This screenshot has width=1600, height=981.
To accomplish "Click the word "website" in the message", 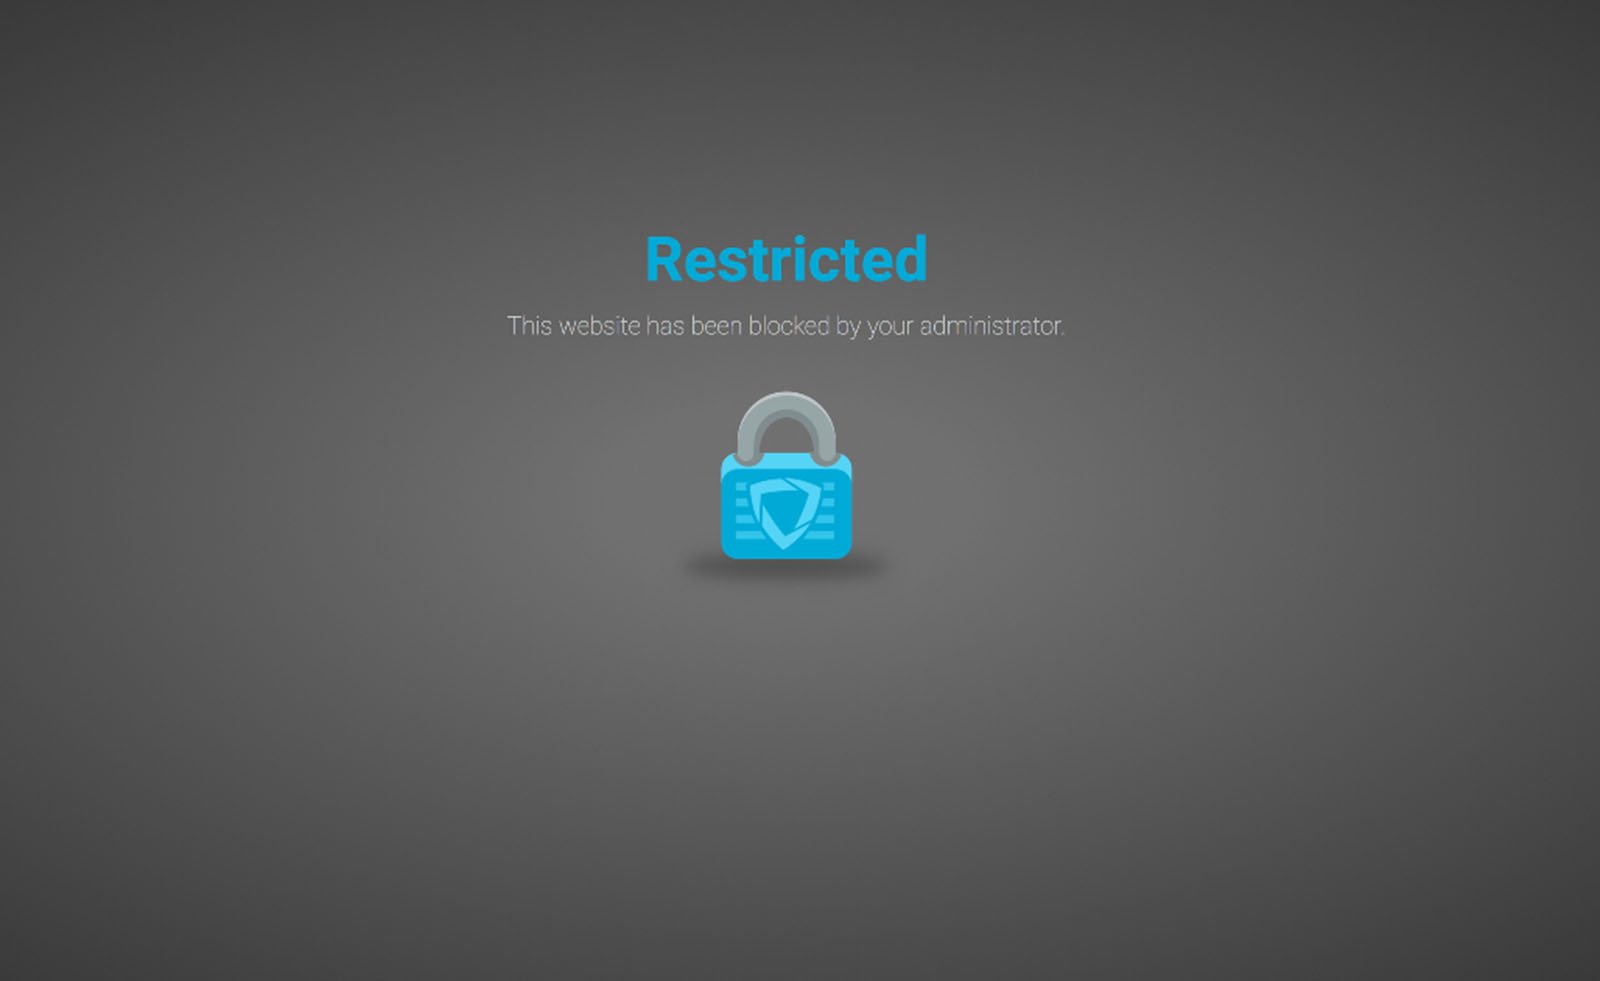I will click(x=599, y=326).
